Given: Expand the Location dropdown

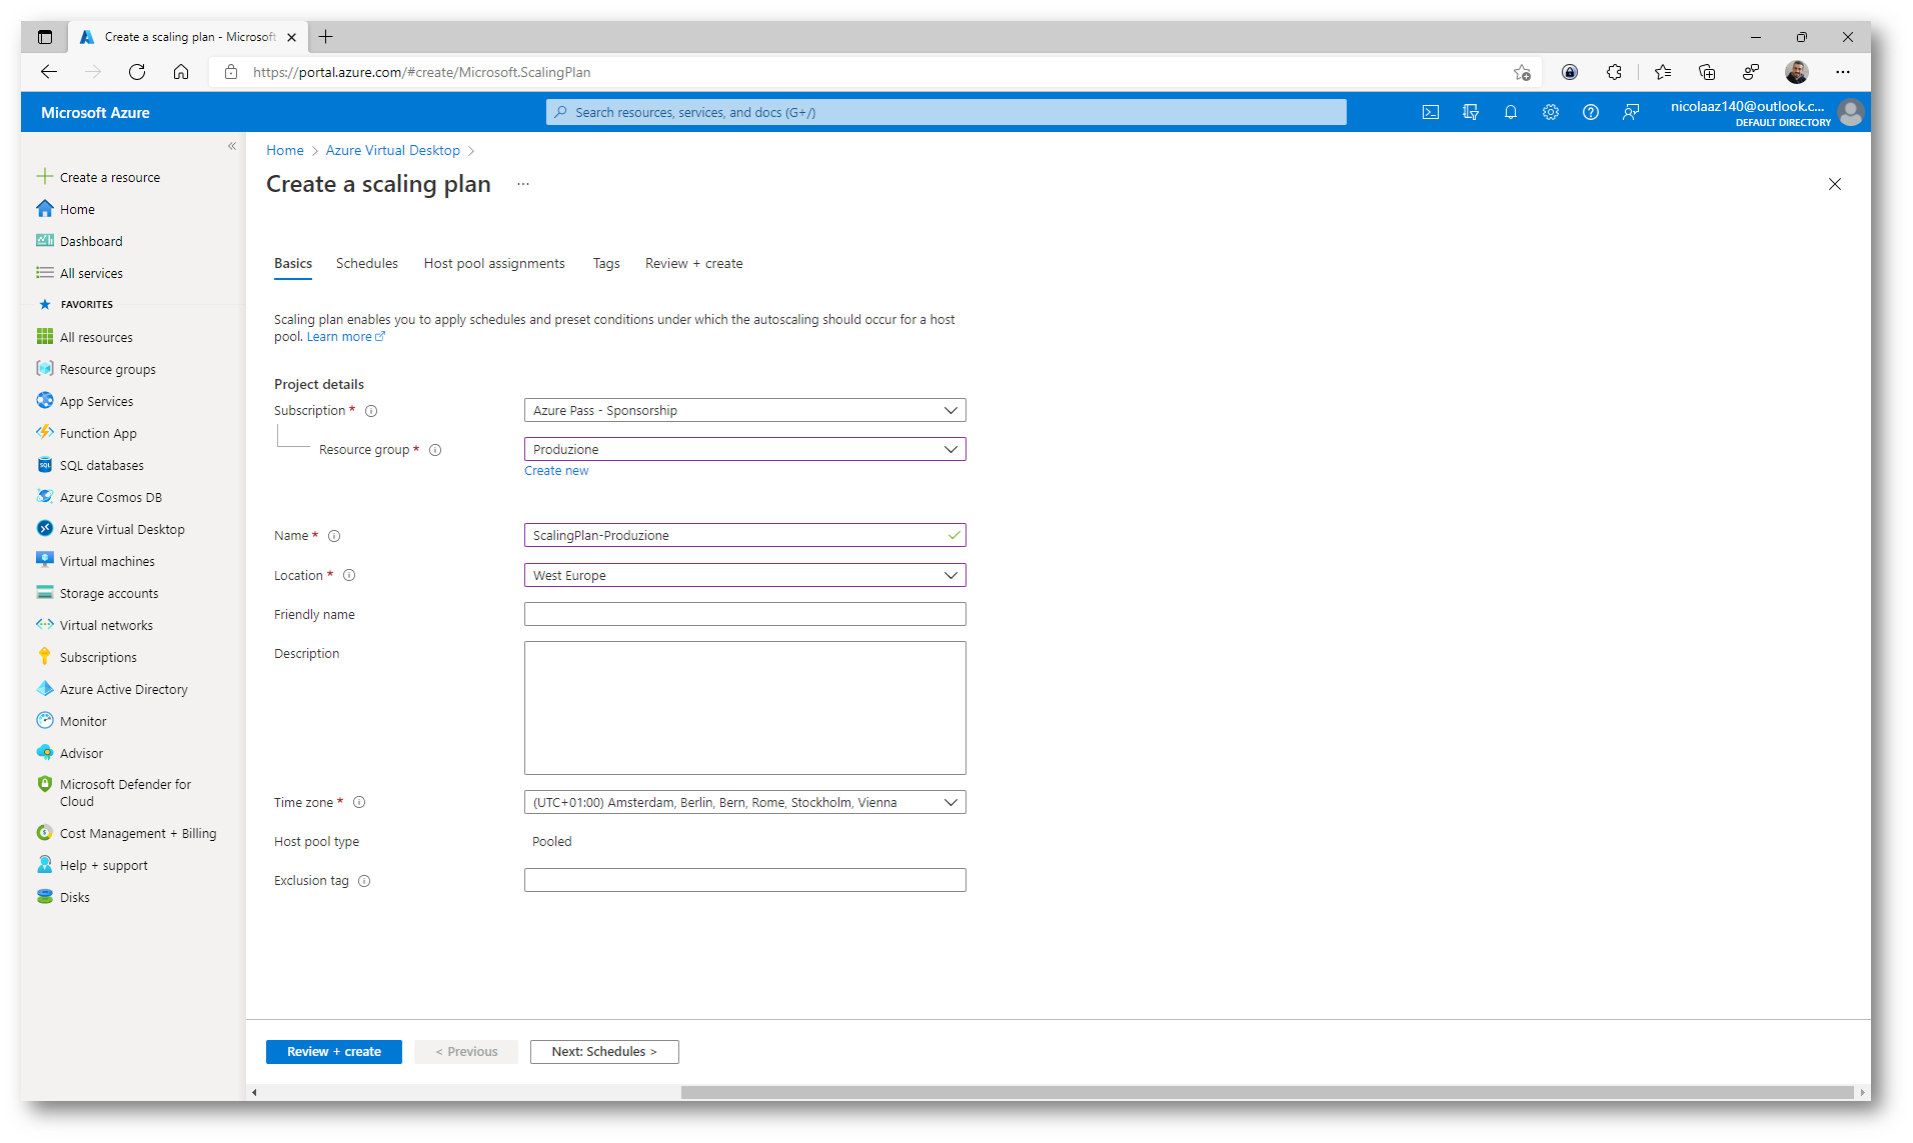Looking at the screenshot, I should coord(745,575).
